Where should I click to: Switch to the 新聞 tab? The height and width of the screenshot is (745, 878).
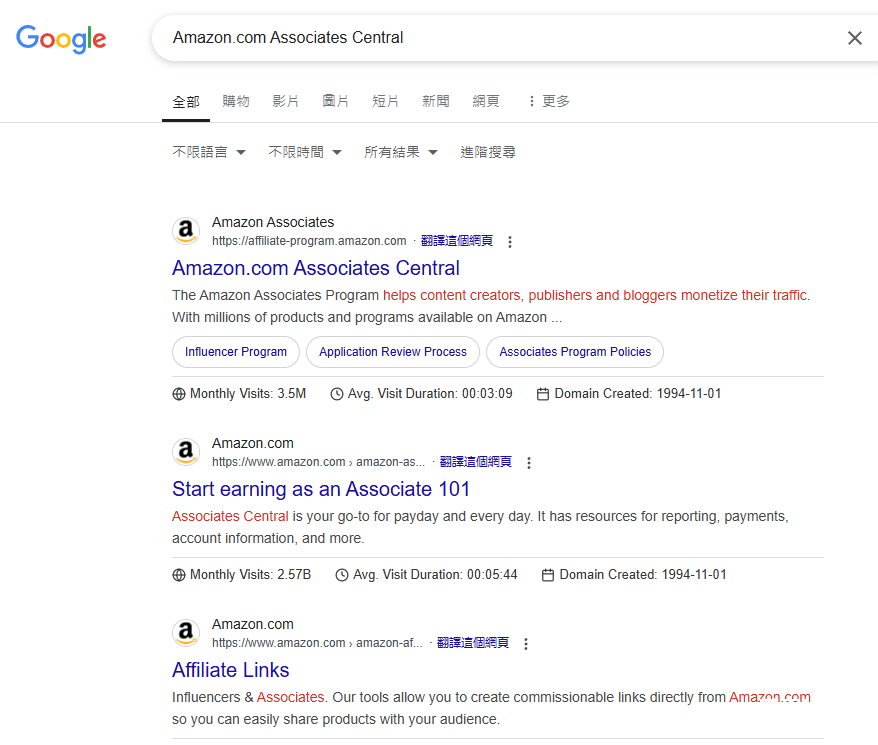point(436,101)
